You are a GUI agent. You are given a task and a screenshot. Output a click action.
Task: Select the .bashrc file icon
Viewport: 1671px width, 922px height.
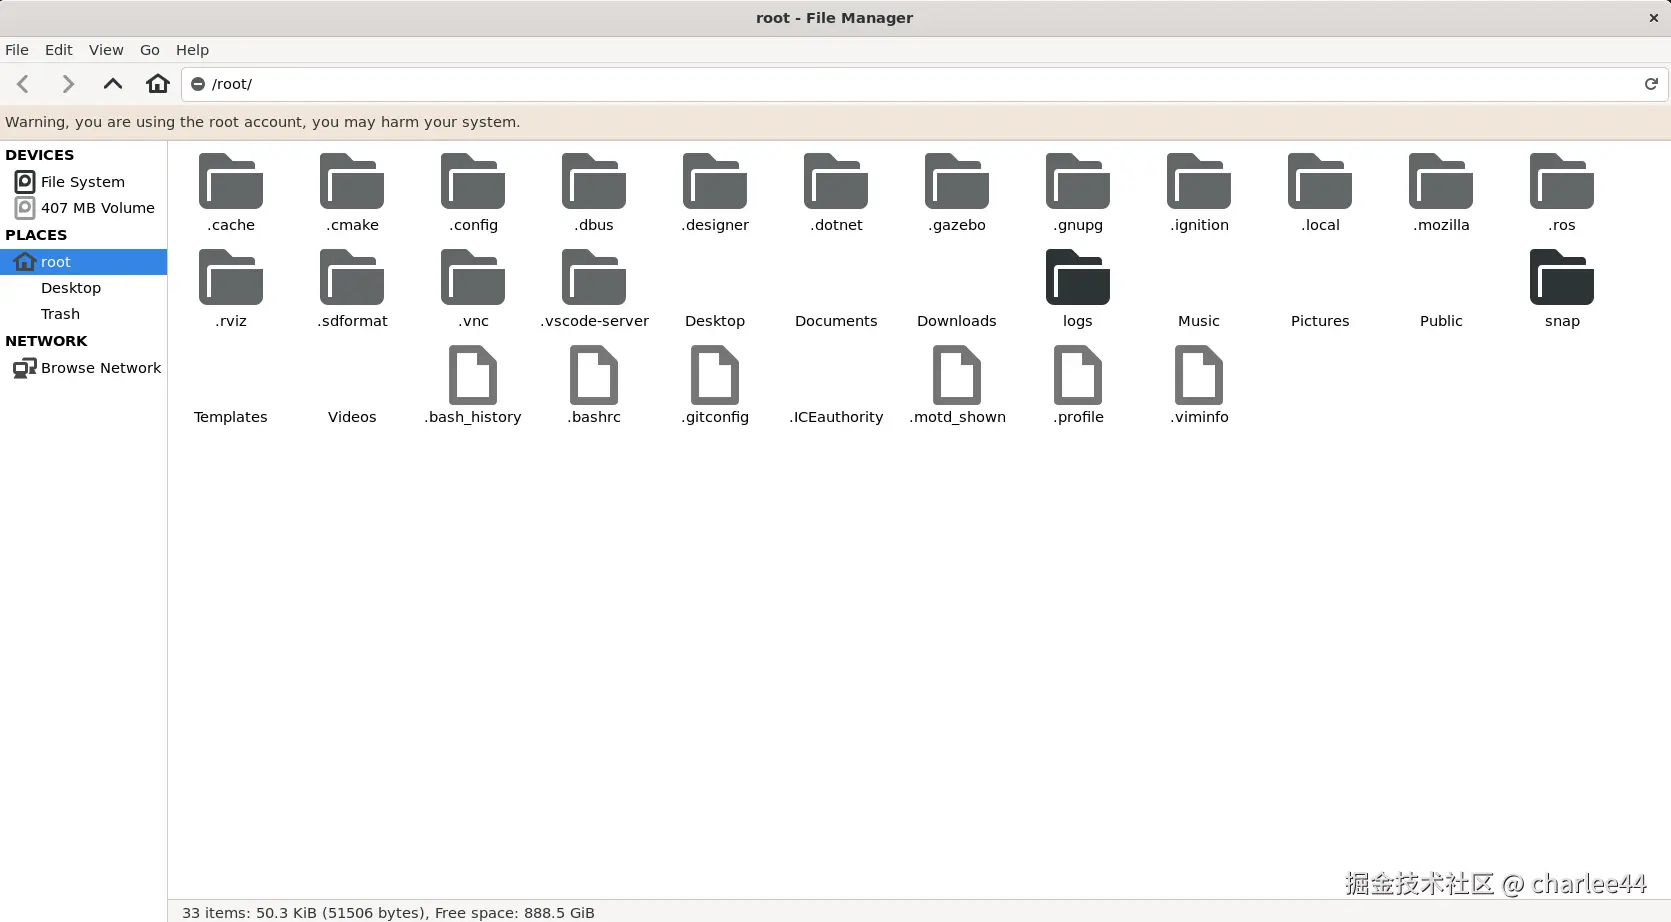tap(594, 374)
